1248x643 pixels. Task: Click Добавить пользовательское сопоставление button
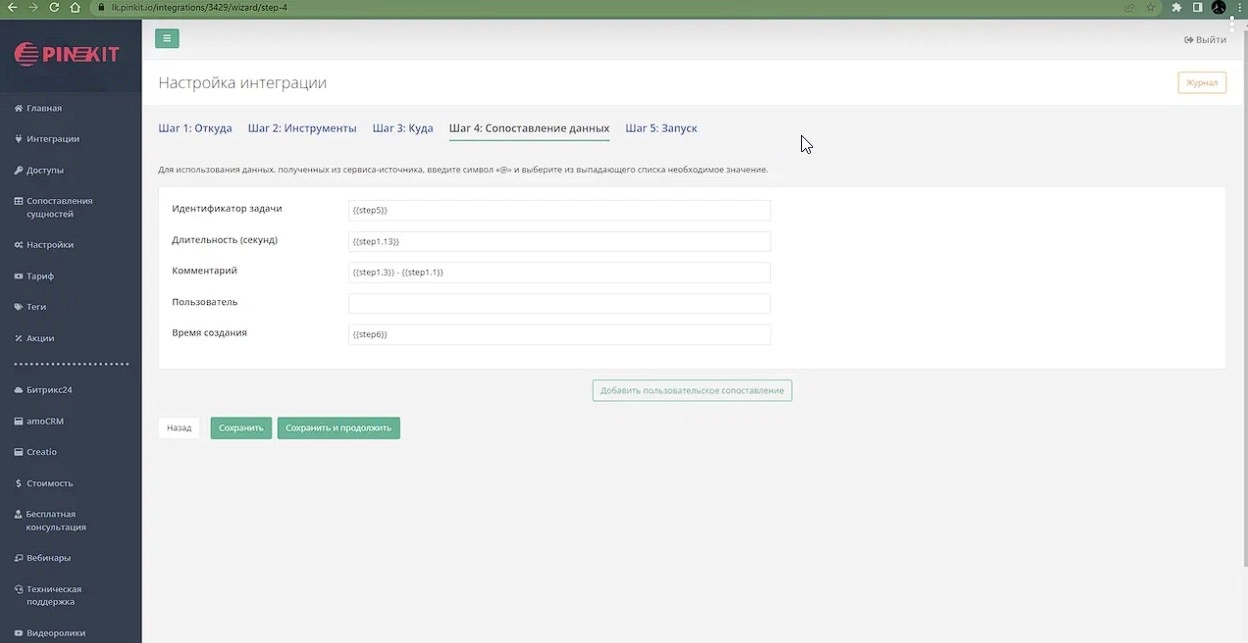click(x=692, y=390)
